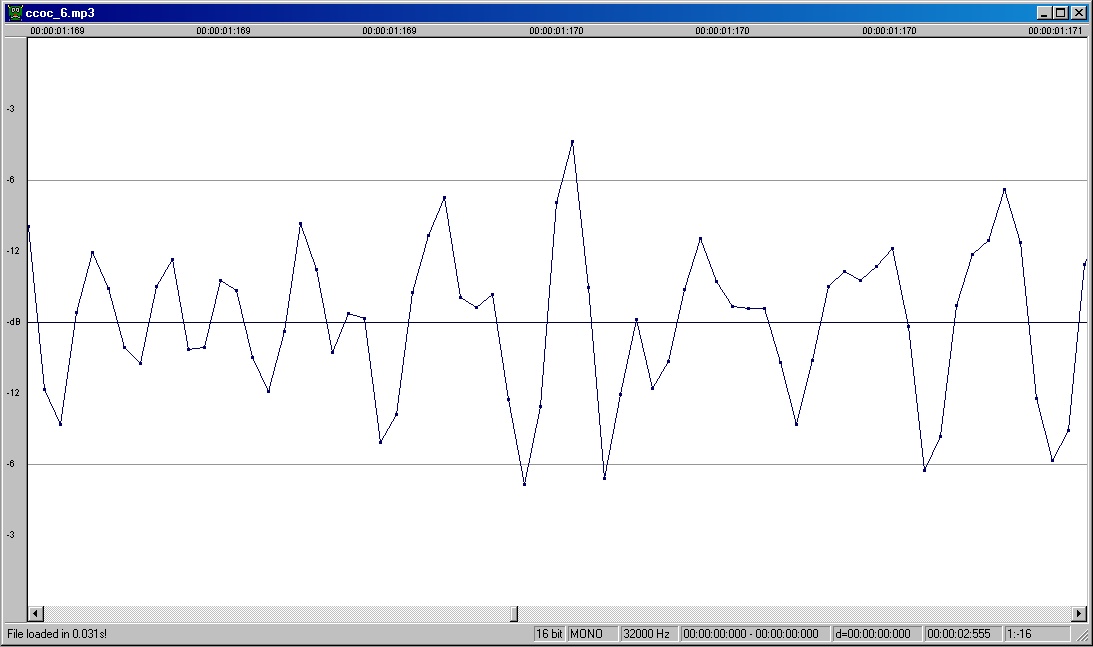
Task: Maximize the ccoc_6.mp3 window
Action: [1061, 13]
